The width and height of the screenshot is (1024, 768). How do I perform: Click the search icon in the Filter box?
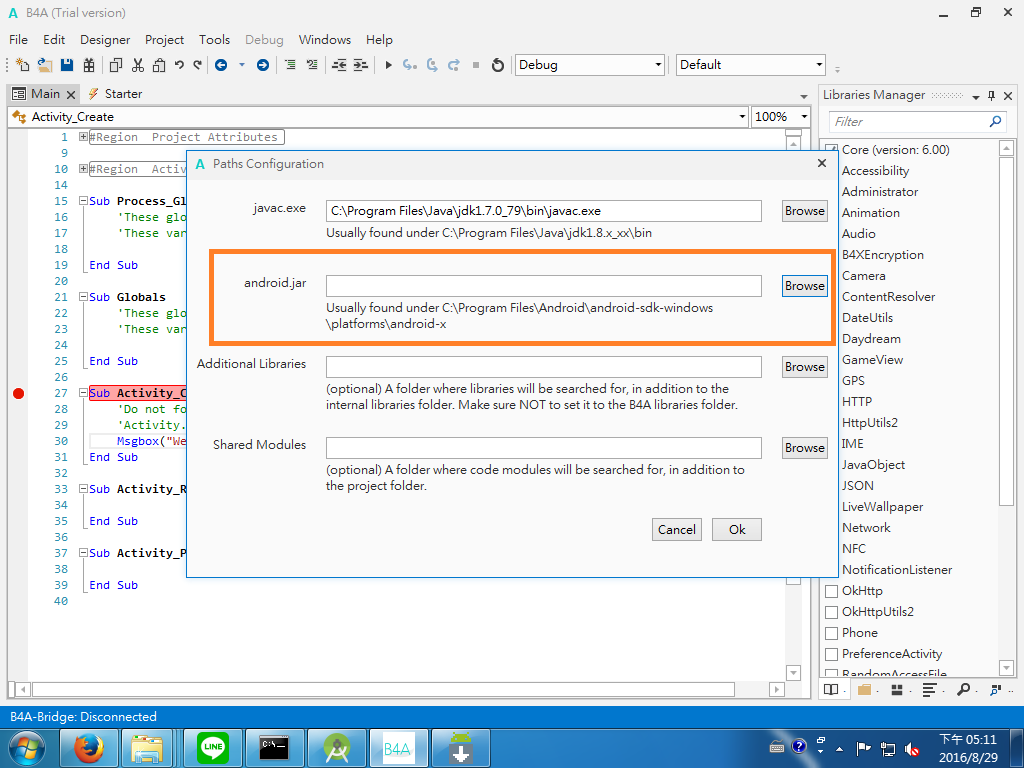[995, 121]
